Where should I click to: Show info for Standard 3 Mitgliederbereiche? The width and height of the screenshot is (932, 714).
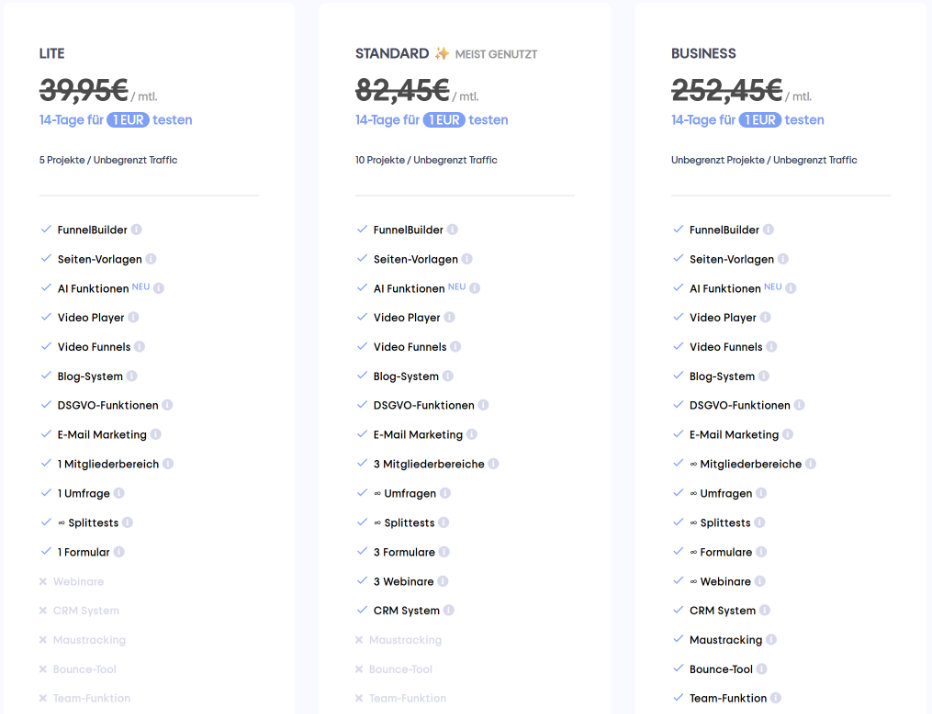[x=493, y=464]
